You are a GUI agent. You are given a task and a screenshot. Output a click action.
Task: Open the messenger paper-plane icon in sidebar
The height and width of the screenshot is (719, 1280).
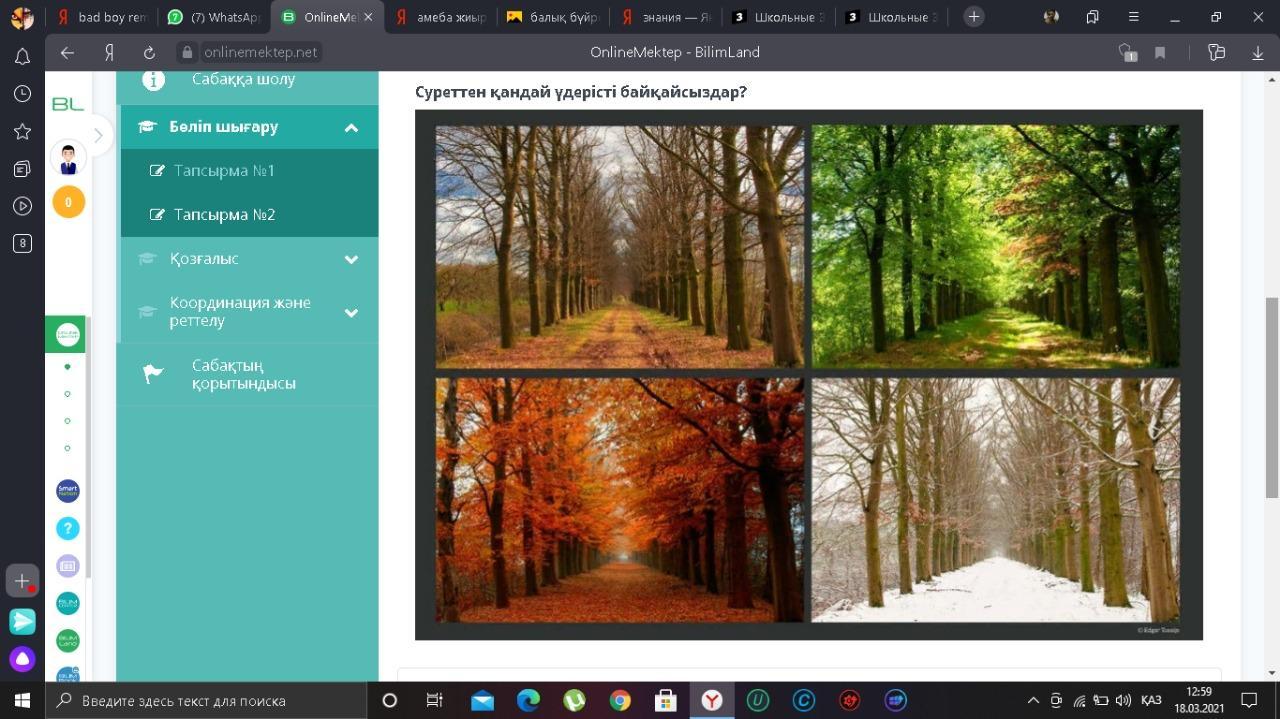[22, 621]
